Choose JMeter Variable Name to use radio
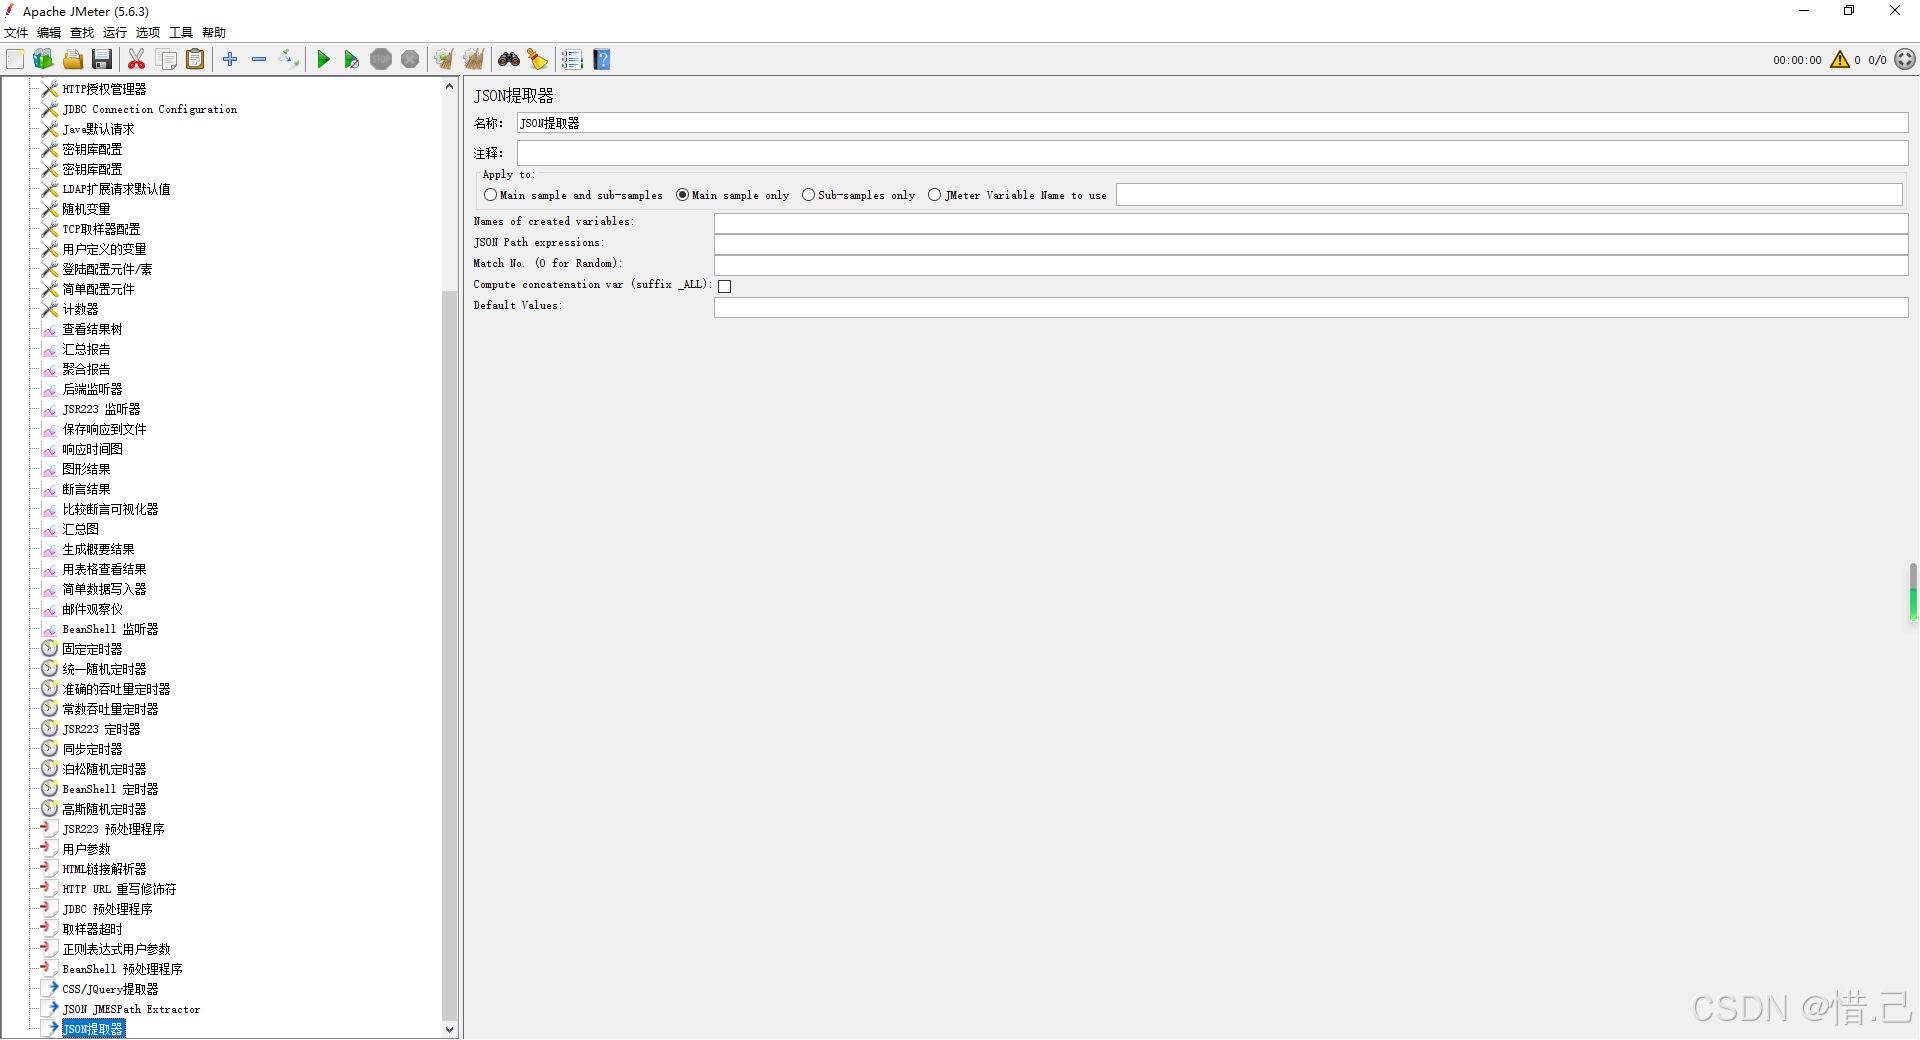 [x=934, y=195]
